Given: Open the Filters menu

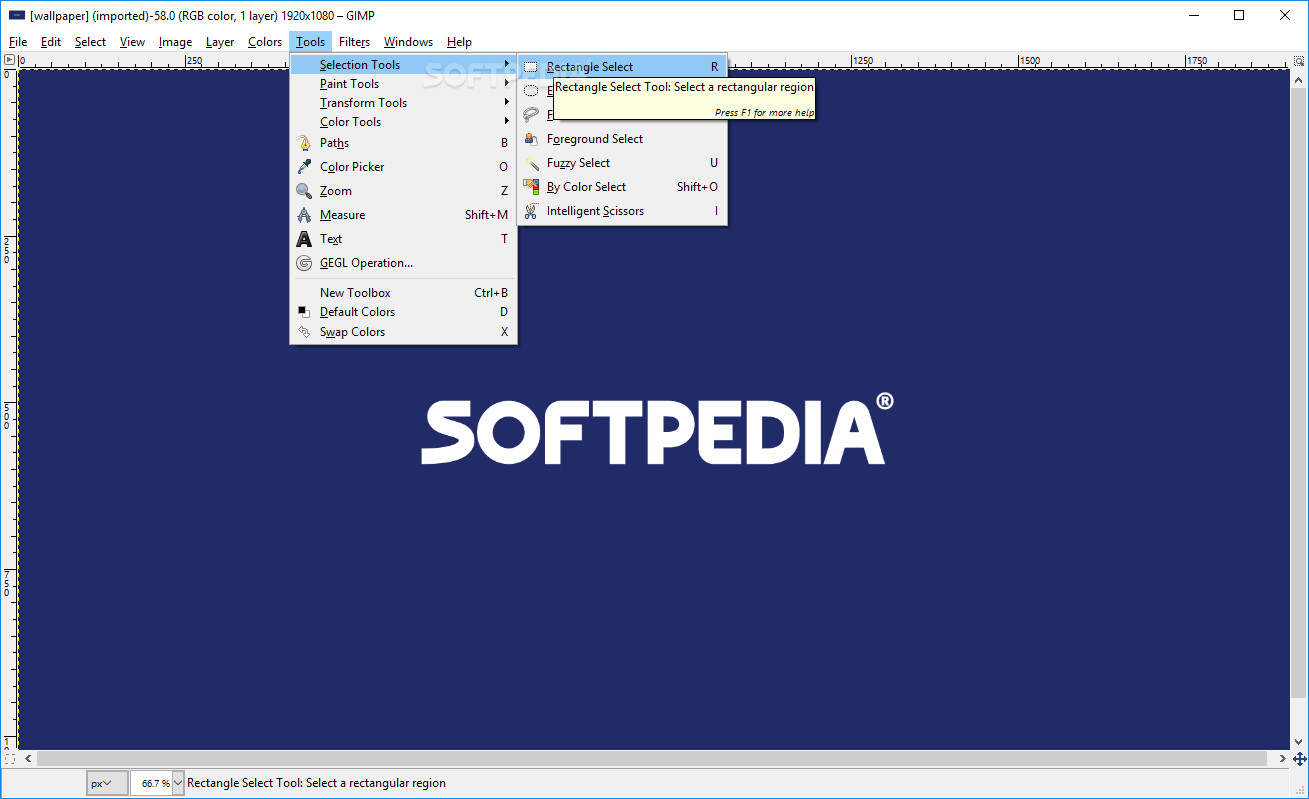Looking at the screenshot, I should [x=354, y=42].
